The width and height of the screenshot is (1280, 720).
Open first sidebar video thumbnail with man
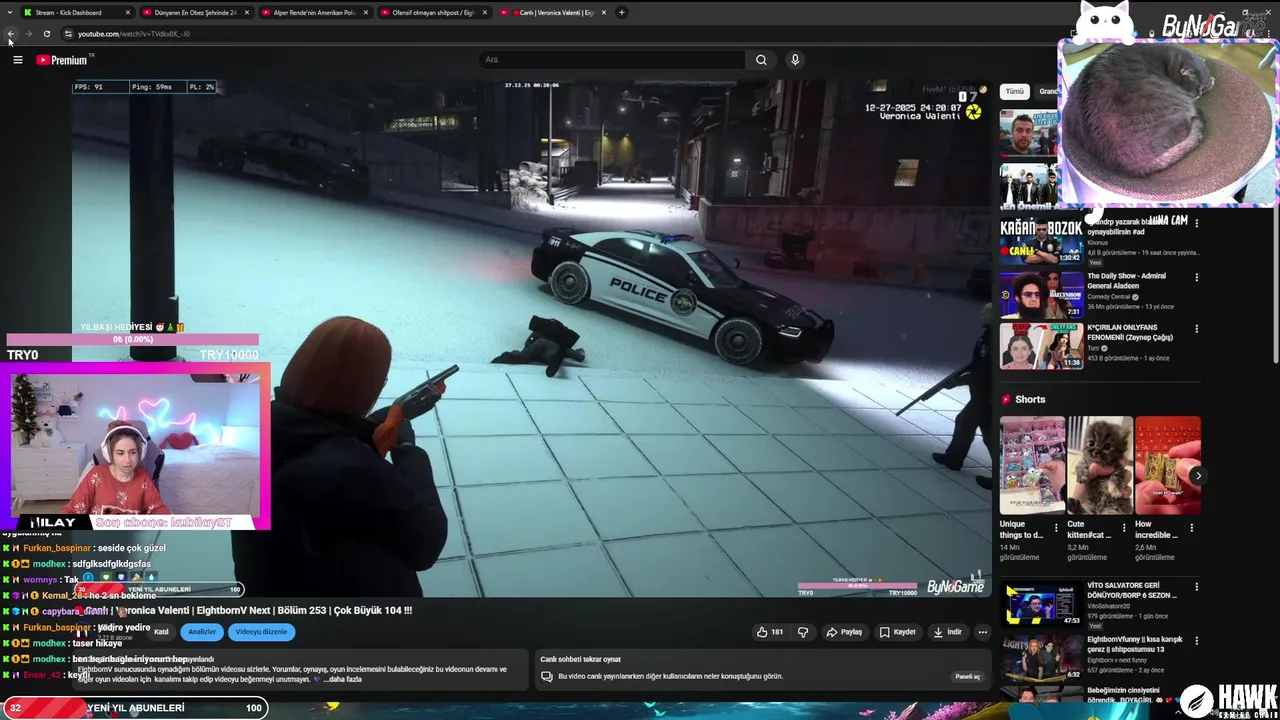pos(1029,133)
